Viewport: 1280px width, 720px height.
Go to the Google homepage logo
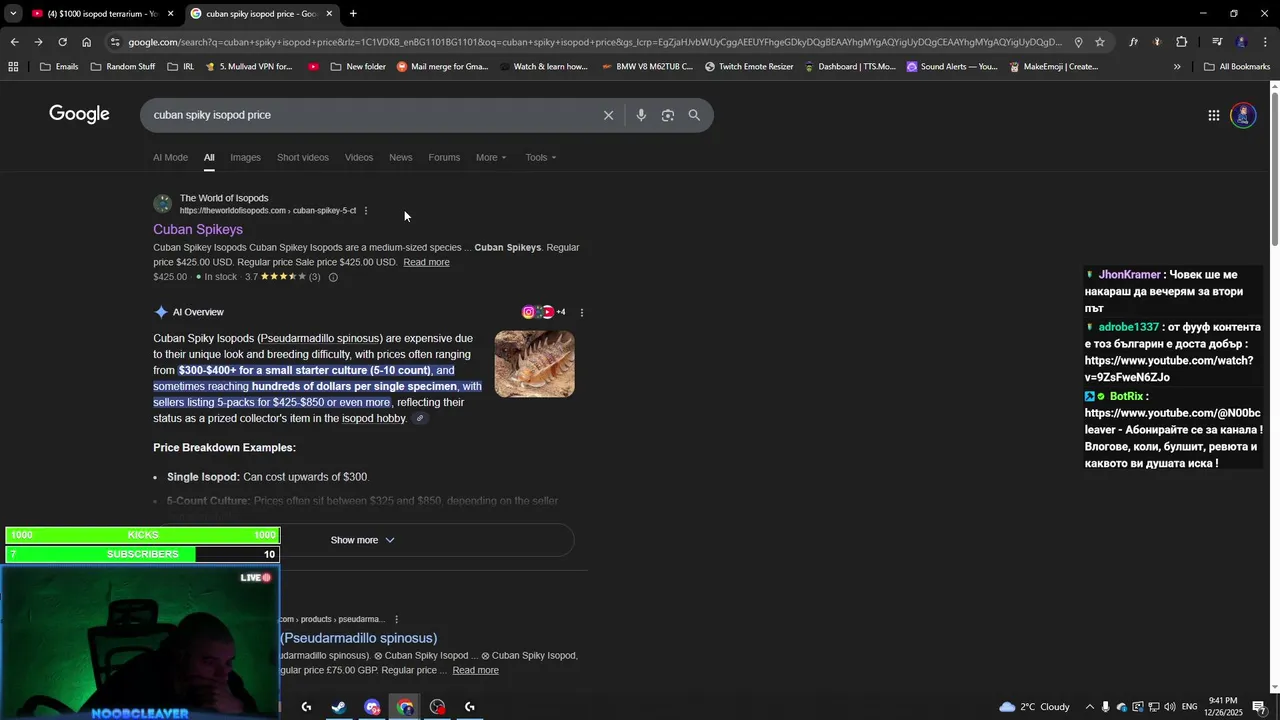pyautogui.click(x=79, y=114)
